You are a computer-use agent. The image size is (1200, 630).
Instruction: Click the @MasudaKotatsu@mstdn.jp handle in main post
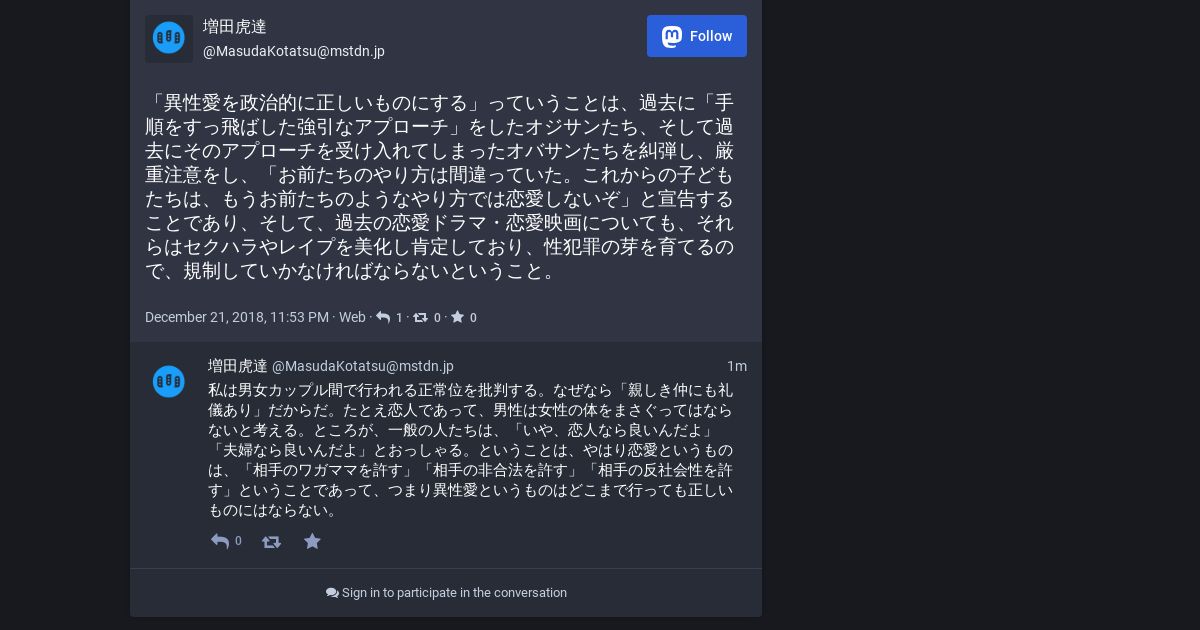[x=294, y=51]
